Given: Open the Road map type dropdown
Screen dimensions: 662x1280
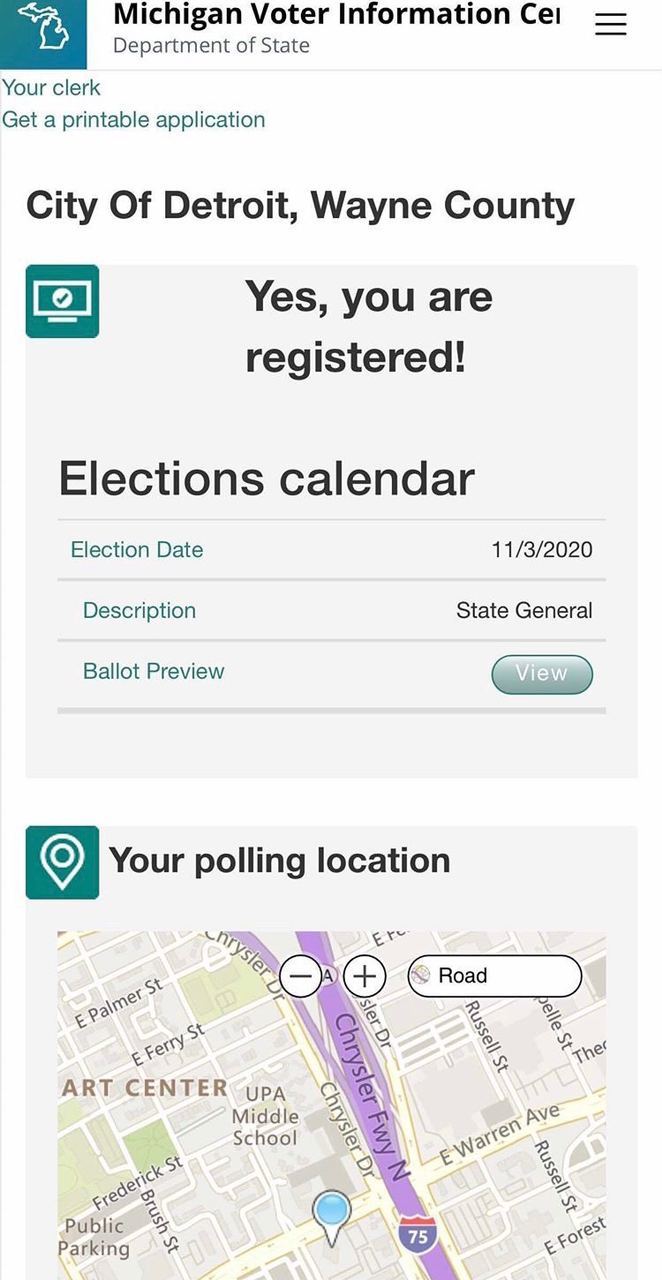Looking at the screenshot, I should pos(495,976).
